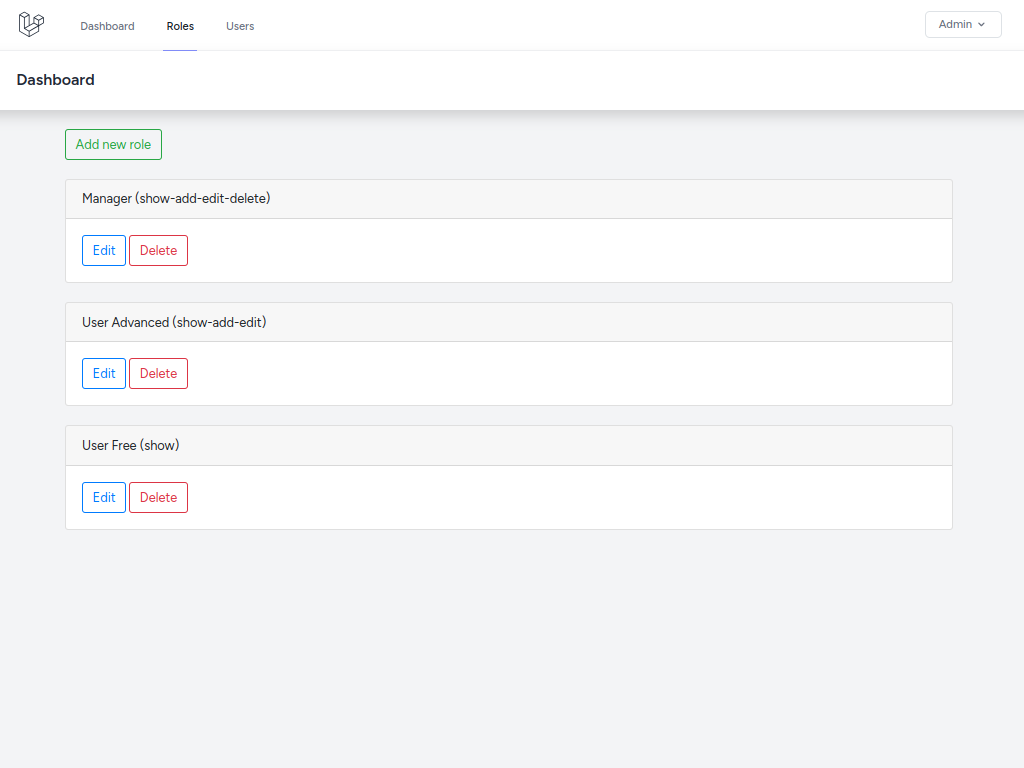Edit the User Advanced role
The height and width of the screenshot is (768, 1024).
click(x=103, y=373)
